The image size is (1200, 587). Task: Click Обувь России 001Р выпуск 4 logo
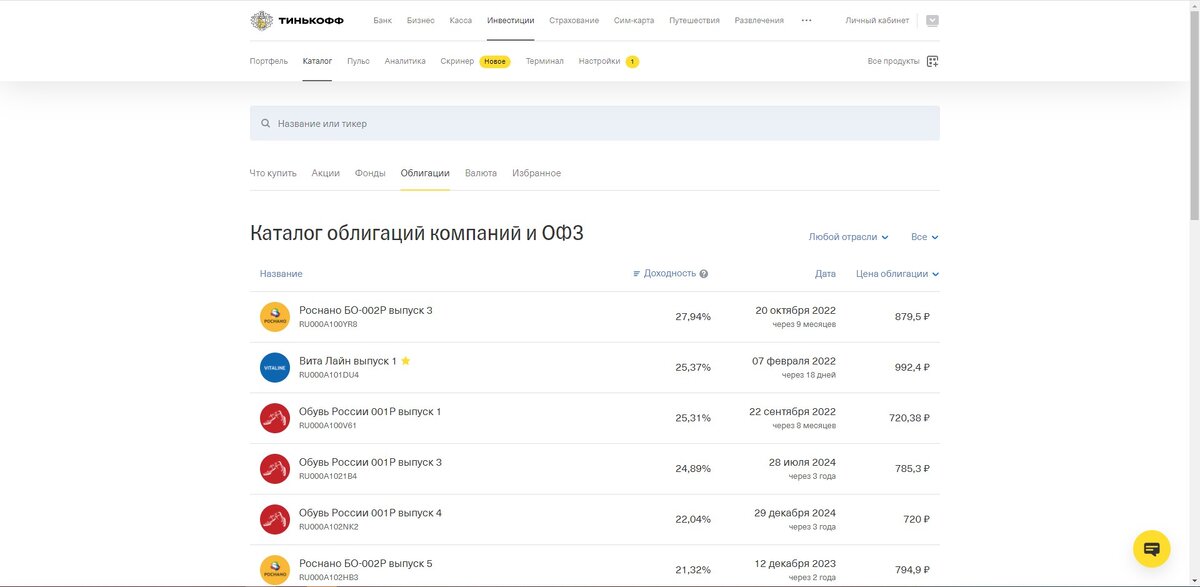[x=275, y=520]
